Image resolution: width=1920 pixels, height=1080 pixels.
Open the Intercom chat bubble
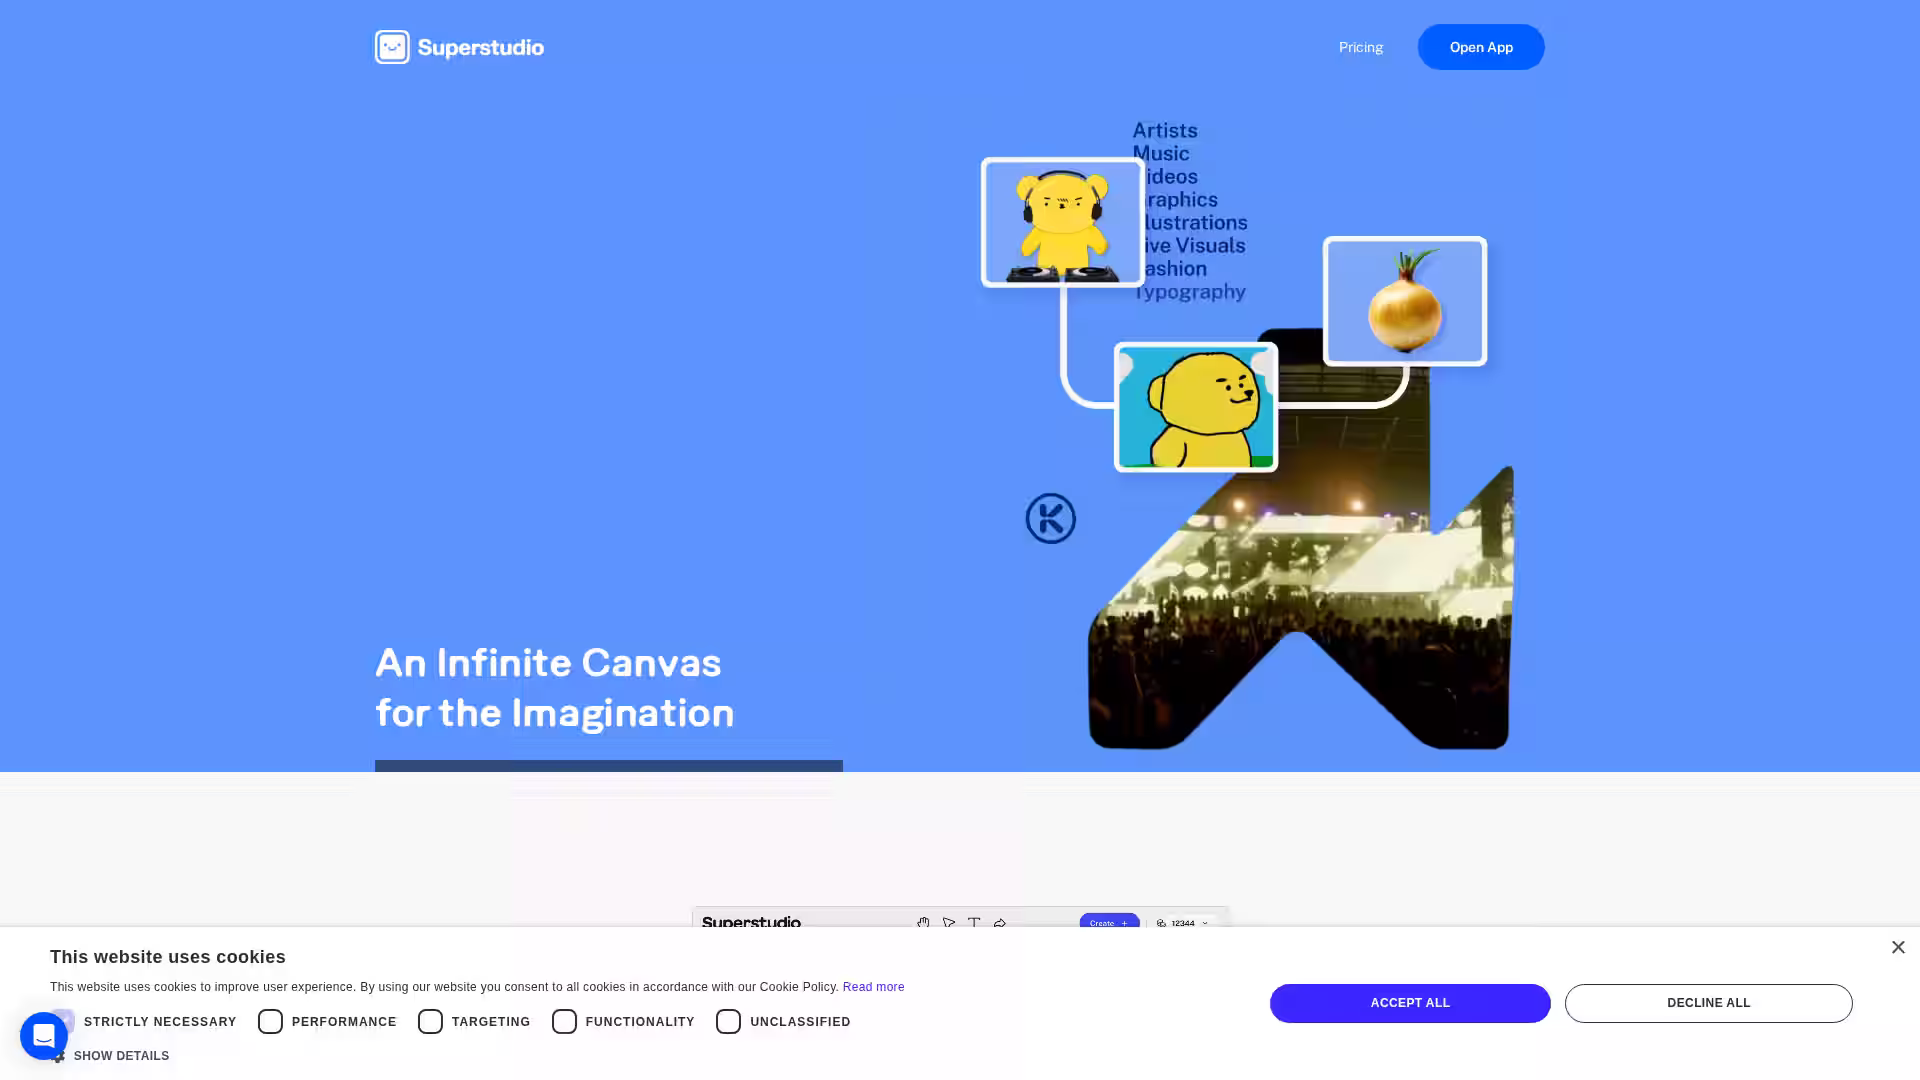[44, 1036]
